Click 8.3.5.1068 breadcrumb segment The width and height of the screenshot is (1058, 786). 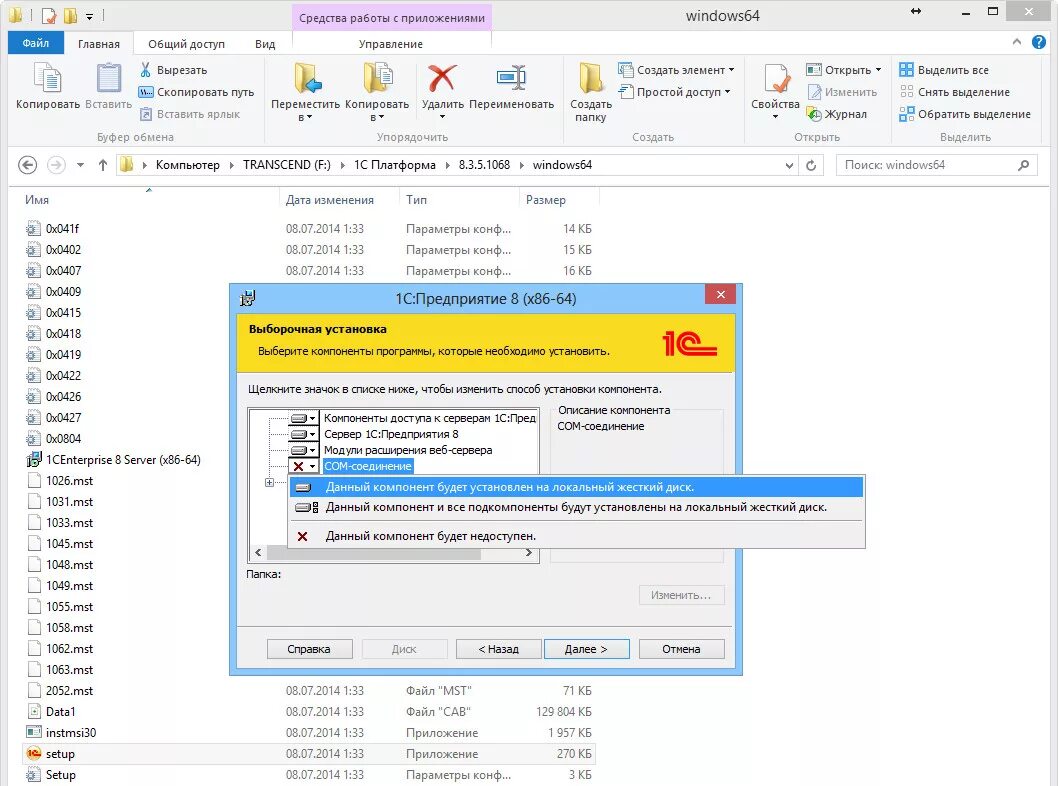click(484, 165)
